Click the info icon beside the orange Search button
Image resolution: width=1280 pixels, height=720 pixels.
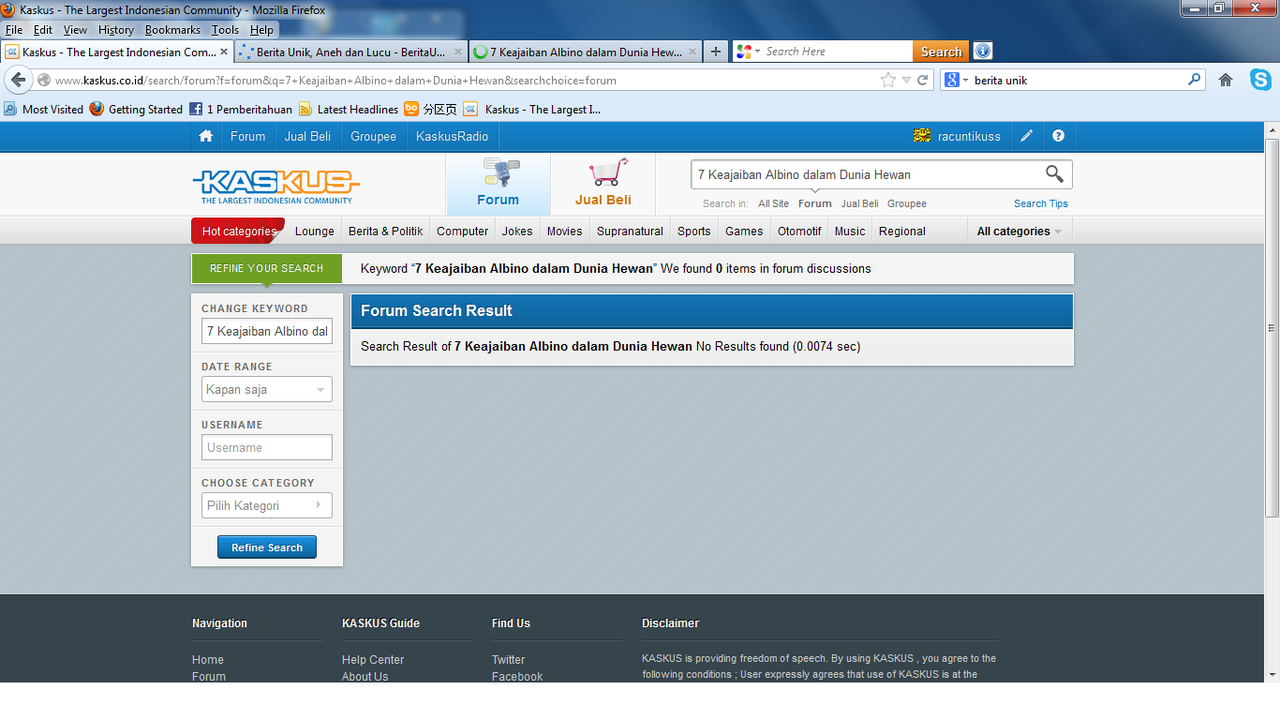983,51
